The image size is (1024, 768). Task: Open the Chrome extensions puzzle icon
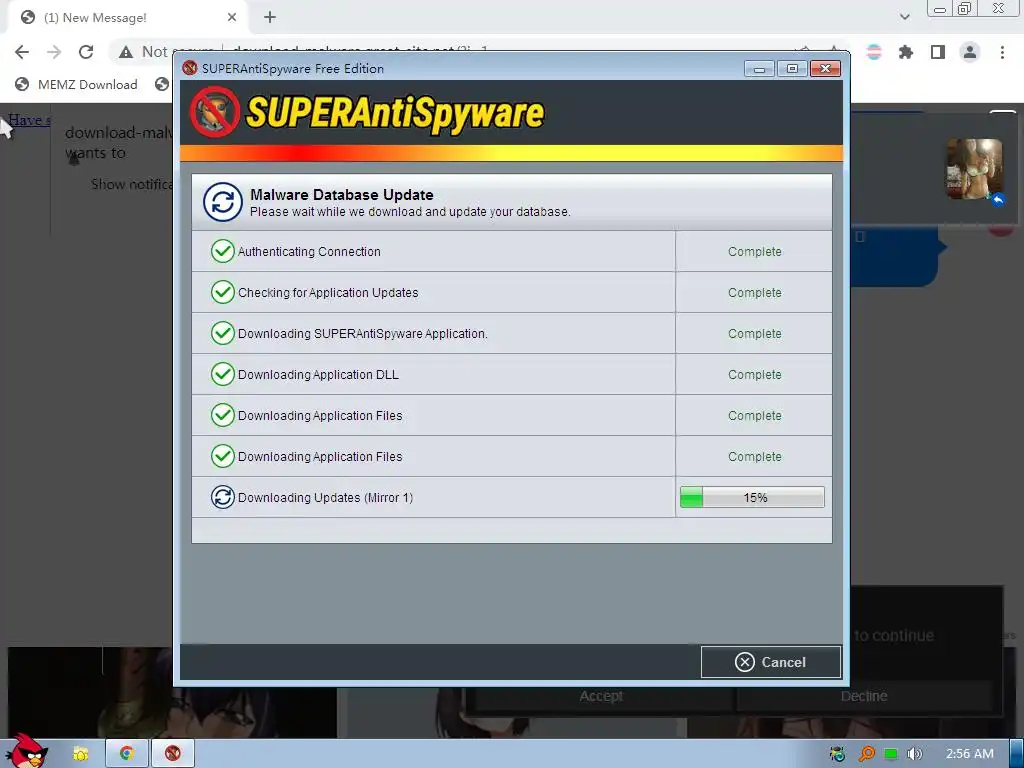(x=906, y=52)
